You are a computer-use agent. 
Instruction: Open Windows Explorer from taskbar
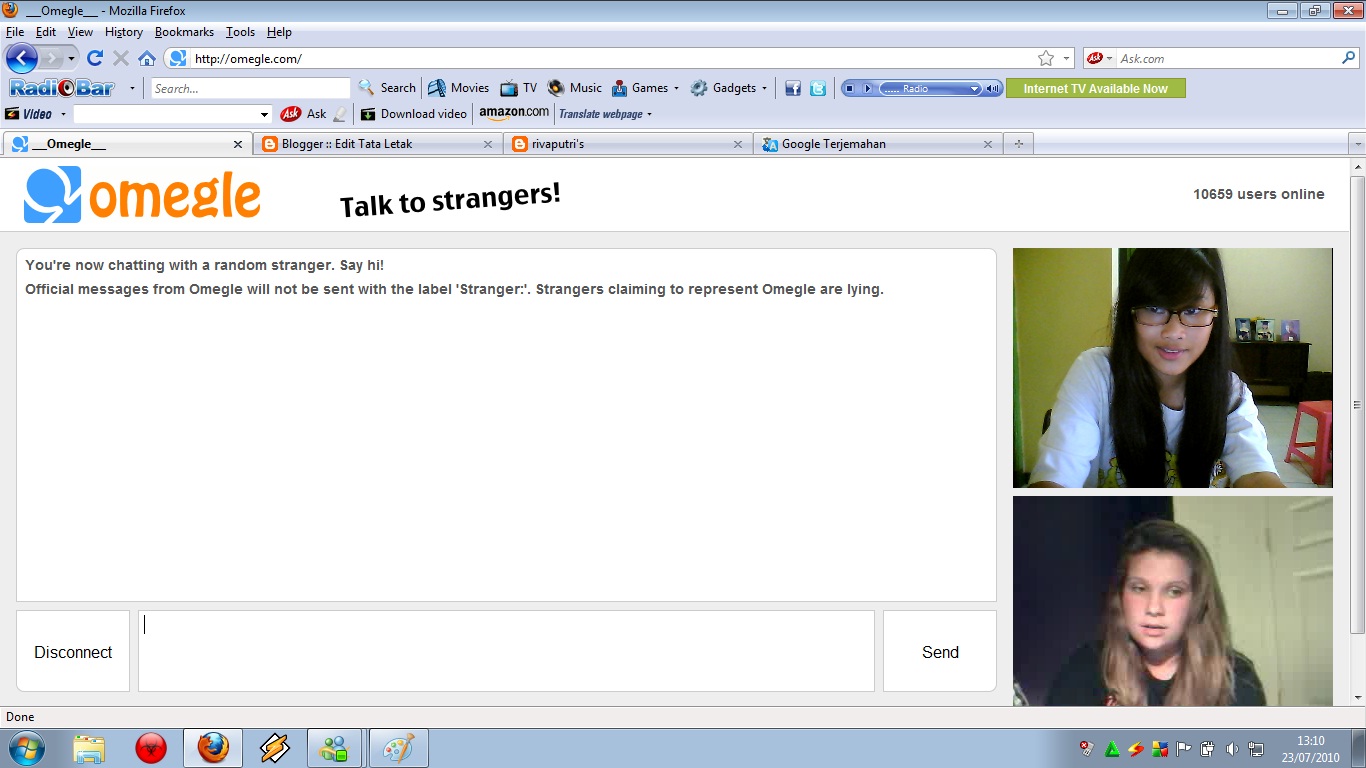coord(89,748)
